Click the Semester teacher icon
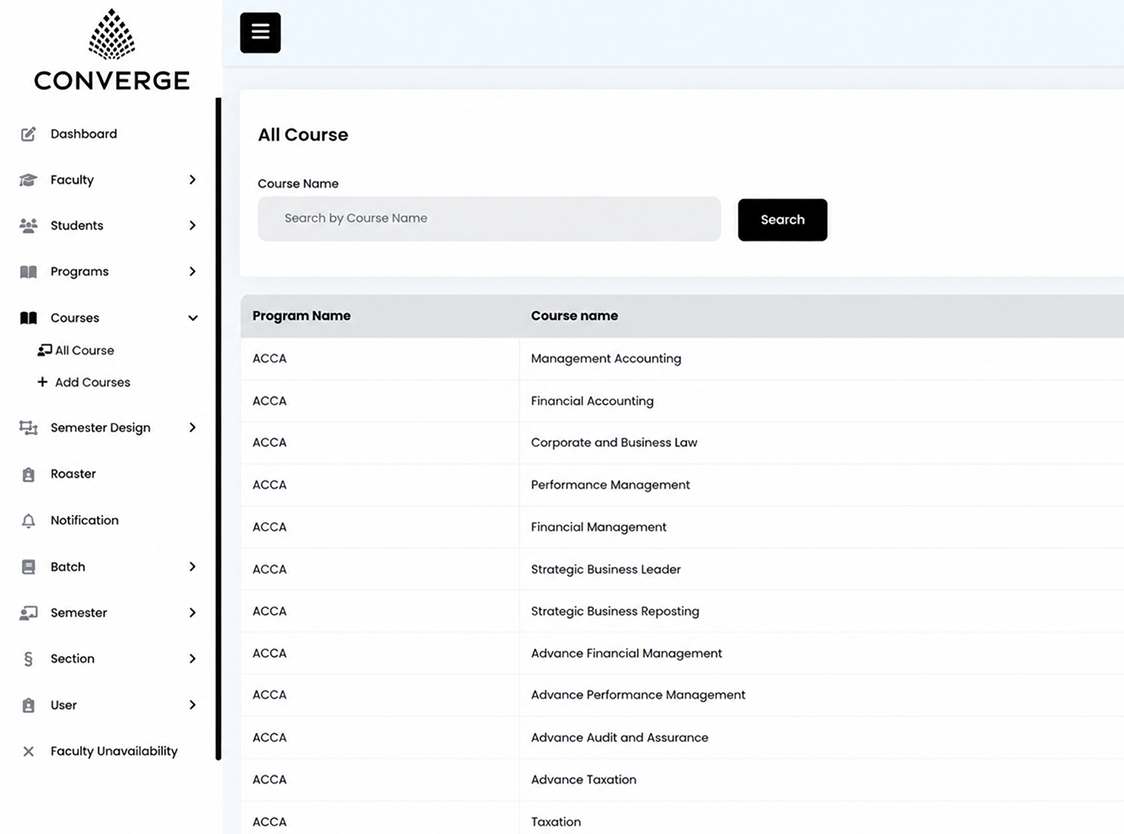 (28, 613)
